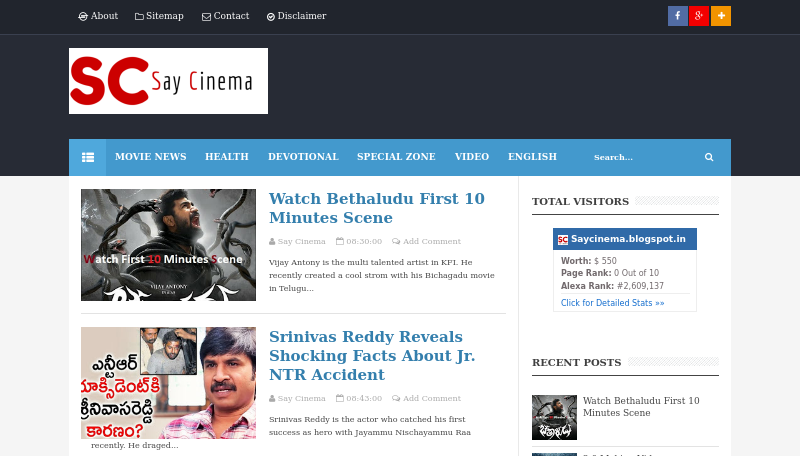Viewport: 800px width, 456px height.
Task: Click the SC favicon in visitors widget
Action: [x=563, y=240]
